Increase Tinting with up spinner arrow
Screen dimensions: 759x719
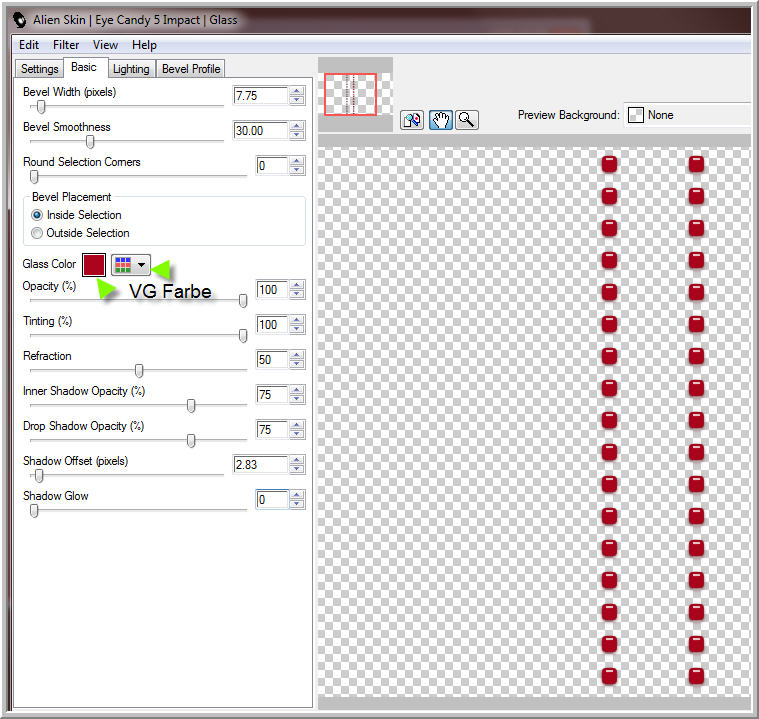[x=297, y=321]
